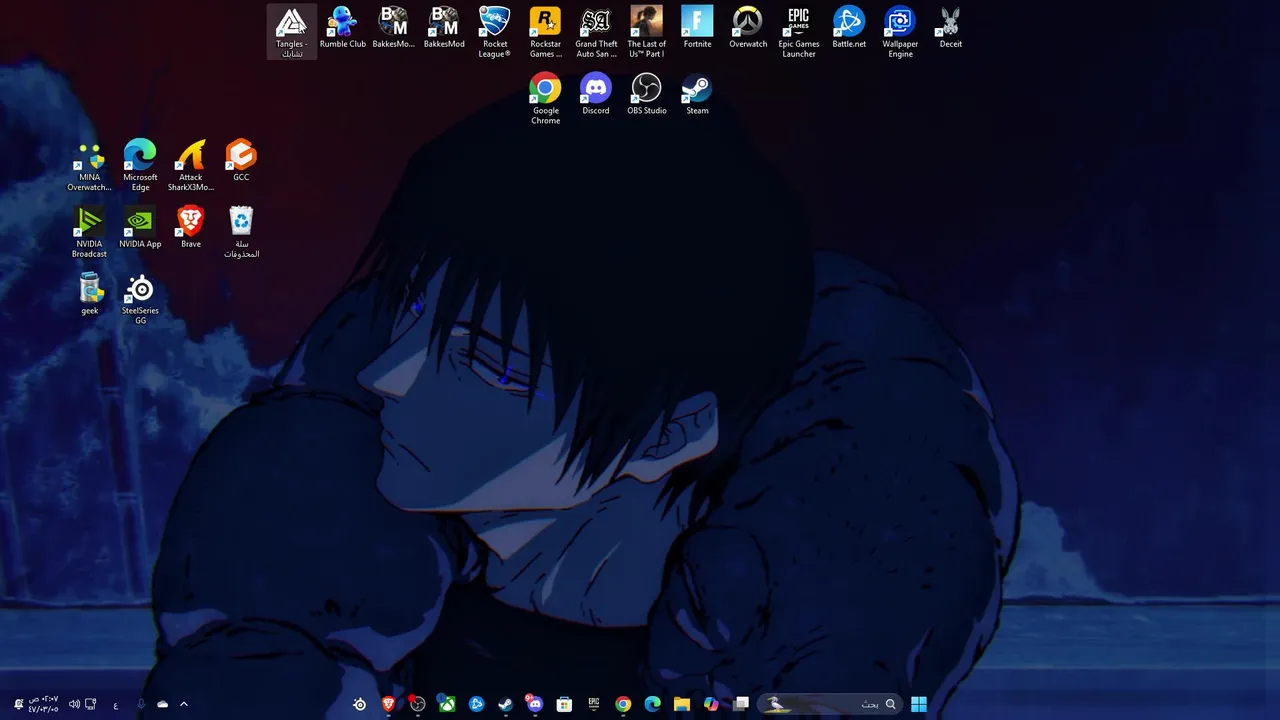This screenshot has width=1280, height=720.
Task: Open Steam from the taskbar
Action: pyautogui.click(x=506, y=704)
